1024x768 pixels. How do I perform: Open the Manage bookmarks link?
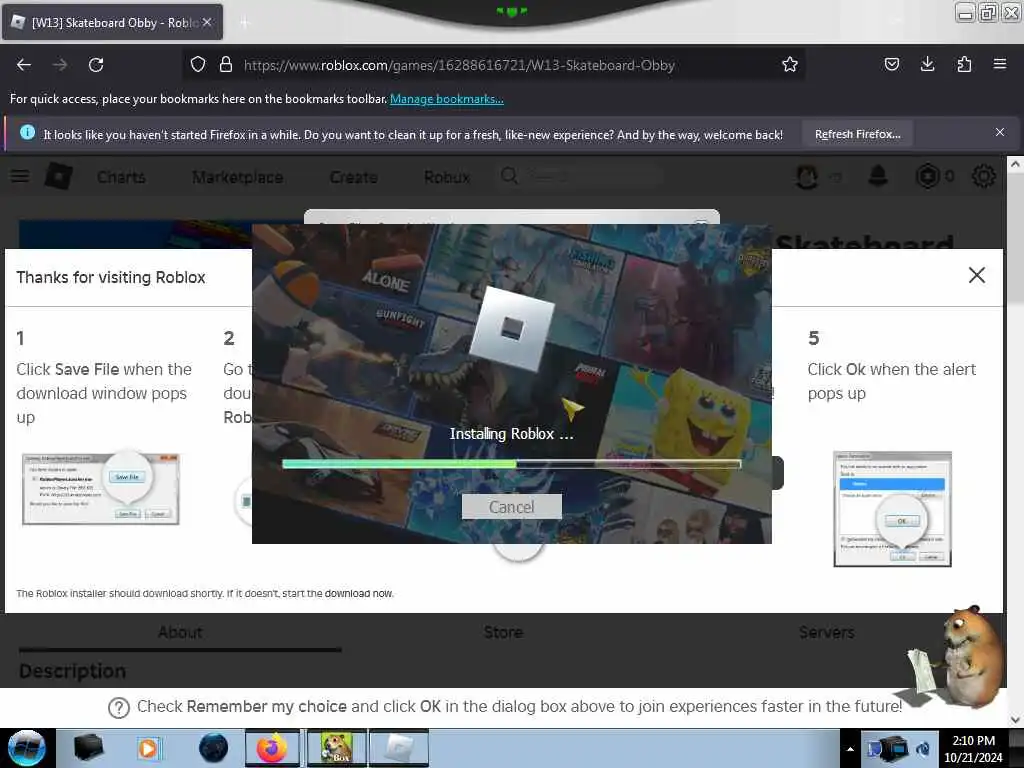(447, 99)
